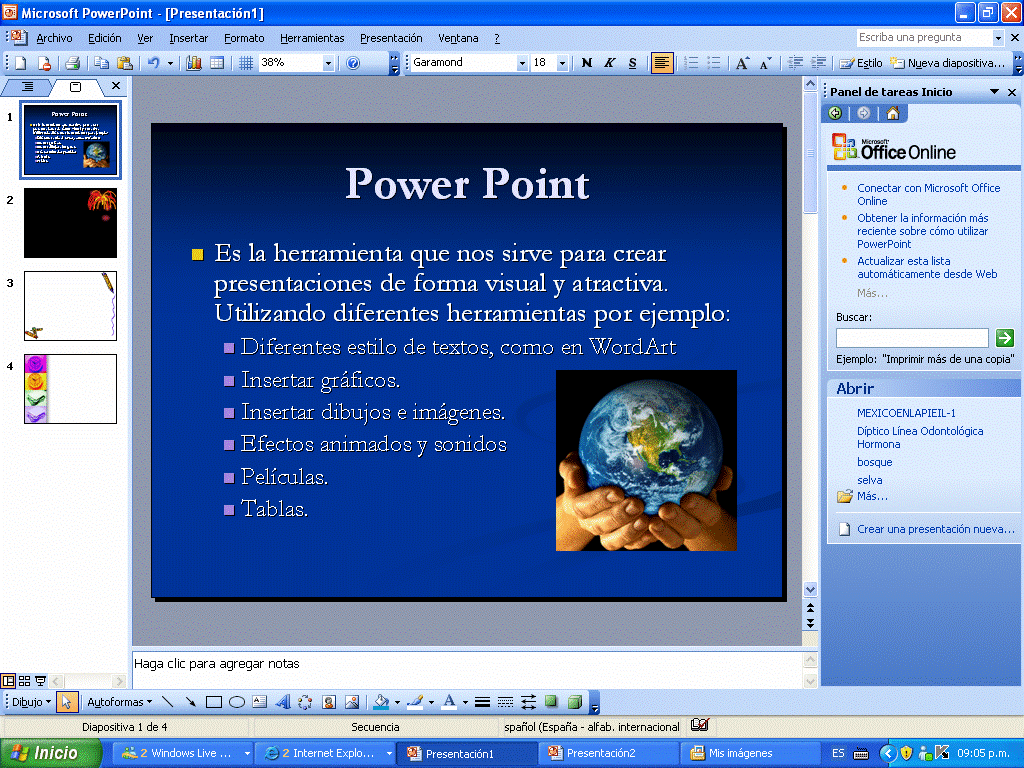The height and width of the screenshot is (768, 1024).
Task: Click Conectar con Microsoft Office Online link
Action: click(928, 195)
